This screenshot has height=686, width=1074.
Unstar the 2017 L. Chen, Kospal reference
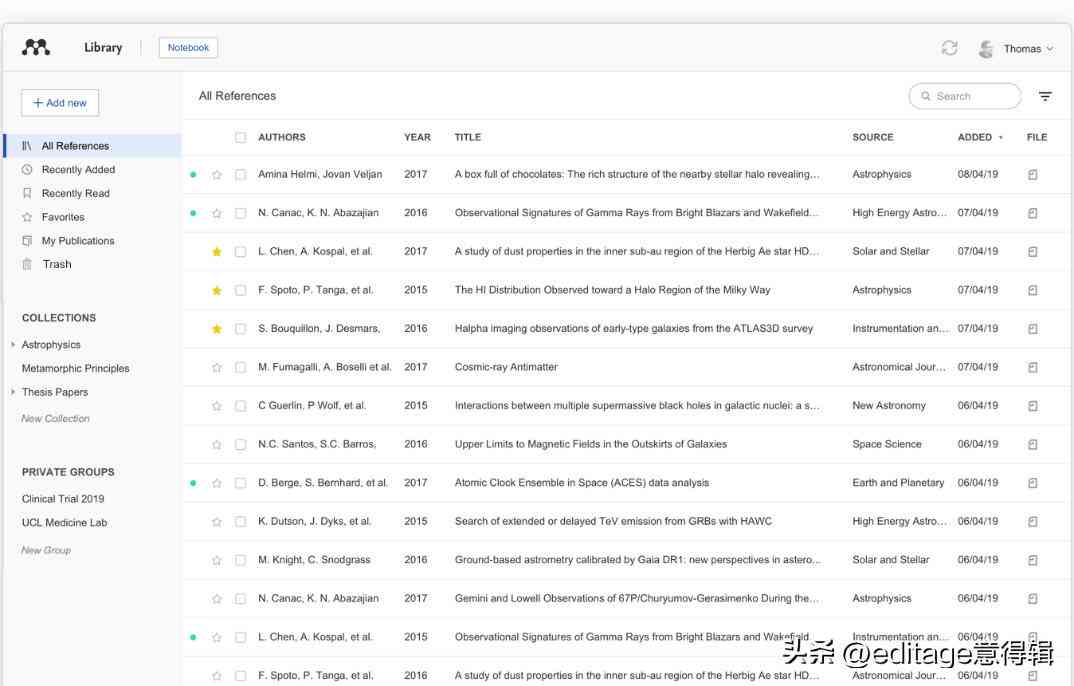coord(217,252)
